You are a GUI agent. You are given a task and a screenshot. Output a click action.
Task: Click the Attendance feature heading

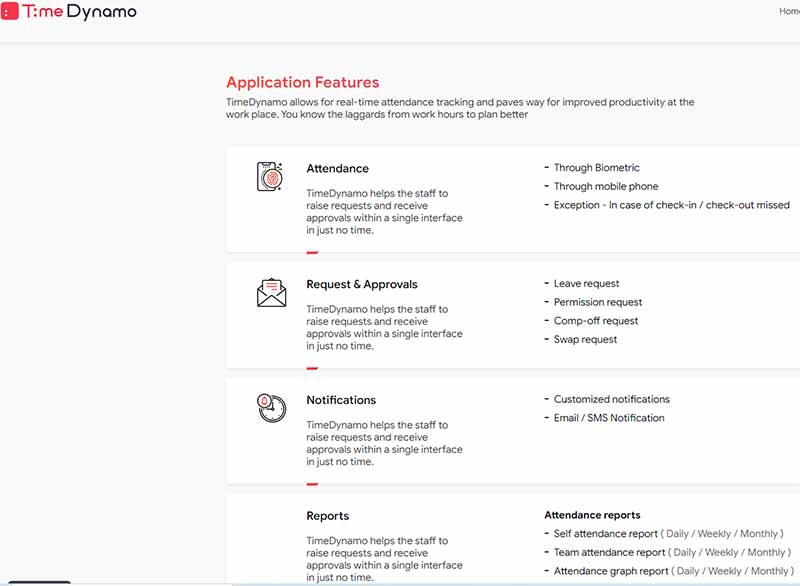(x=337, y=169)
